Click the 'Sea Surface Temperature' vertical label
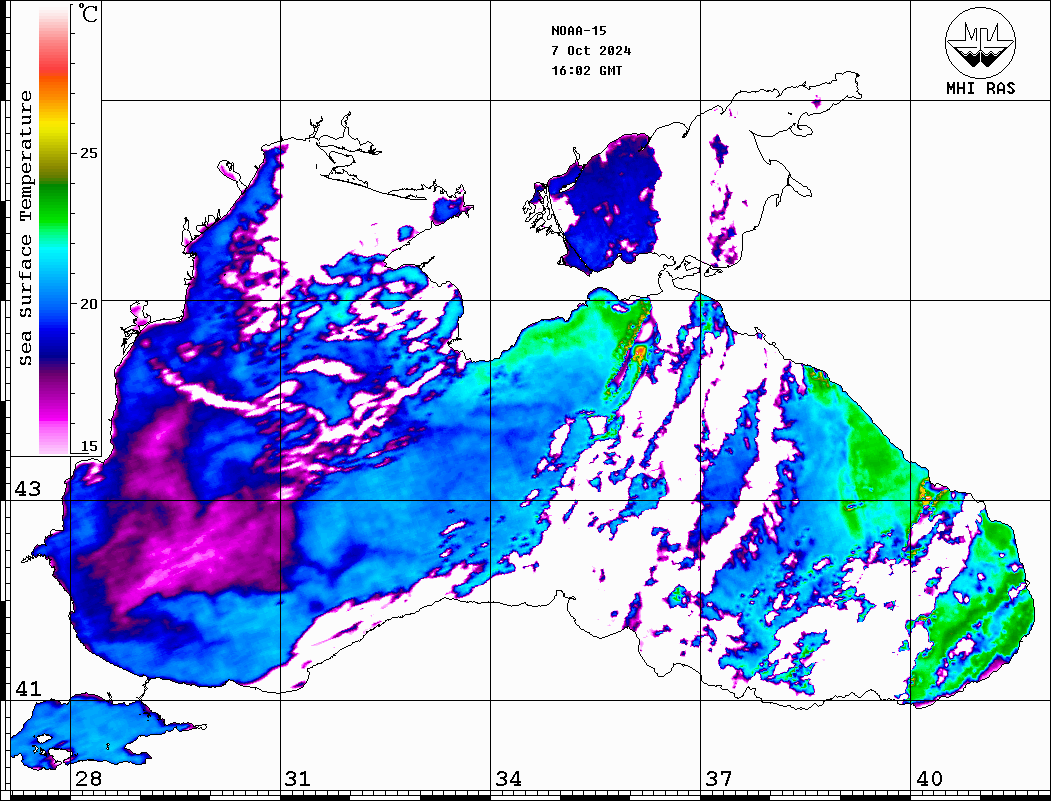1051x801 pixels. click(x=26, y=228)
